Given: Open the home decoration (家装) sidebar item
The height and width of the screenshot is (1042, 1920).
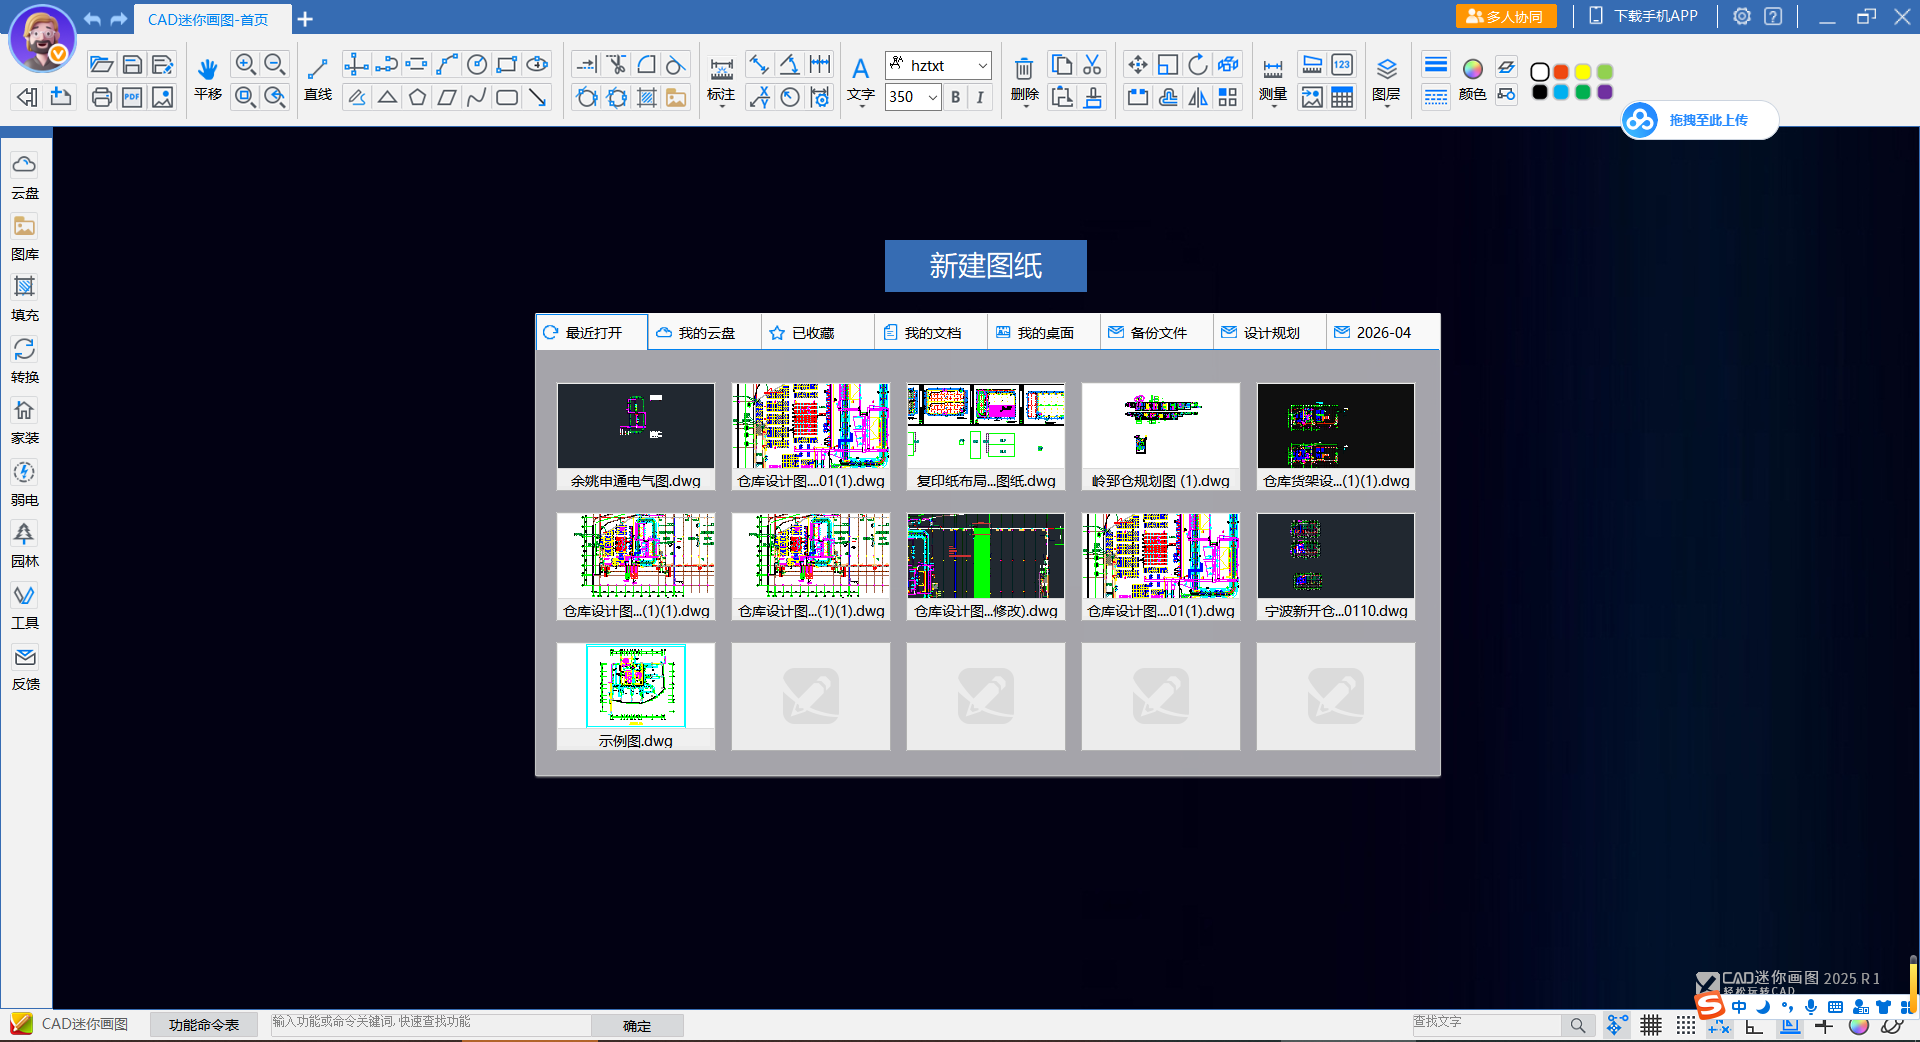Looking at the screenshot, I should [25, 422].
